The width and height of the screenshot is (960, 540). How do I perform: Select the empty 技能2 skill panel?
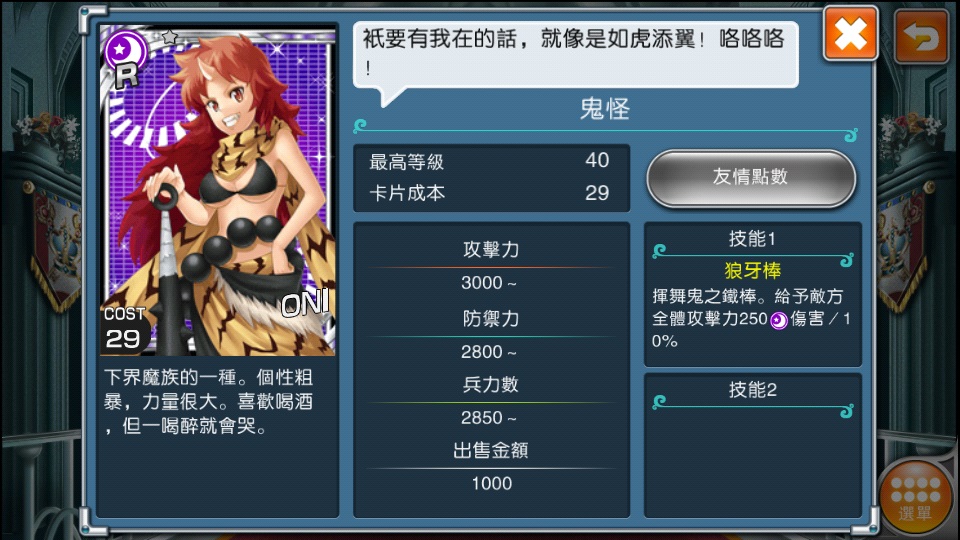(x=752, y=445)
